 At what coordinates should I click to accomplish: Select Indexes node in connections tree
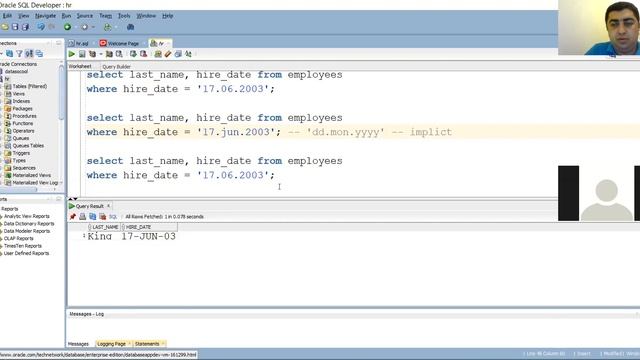pos(21,101)
